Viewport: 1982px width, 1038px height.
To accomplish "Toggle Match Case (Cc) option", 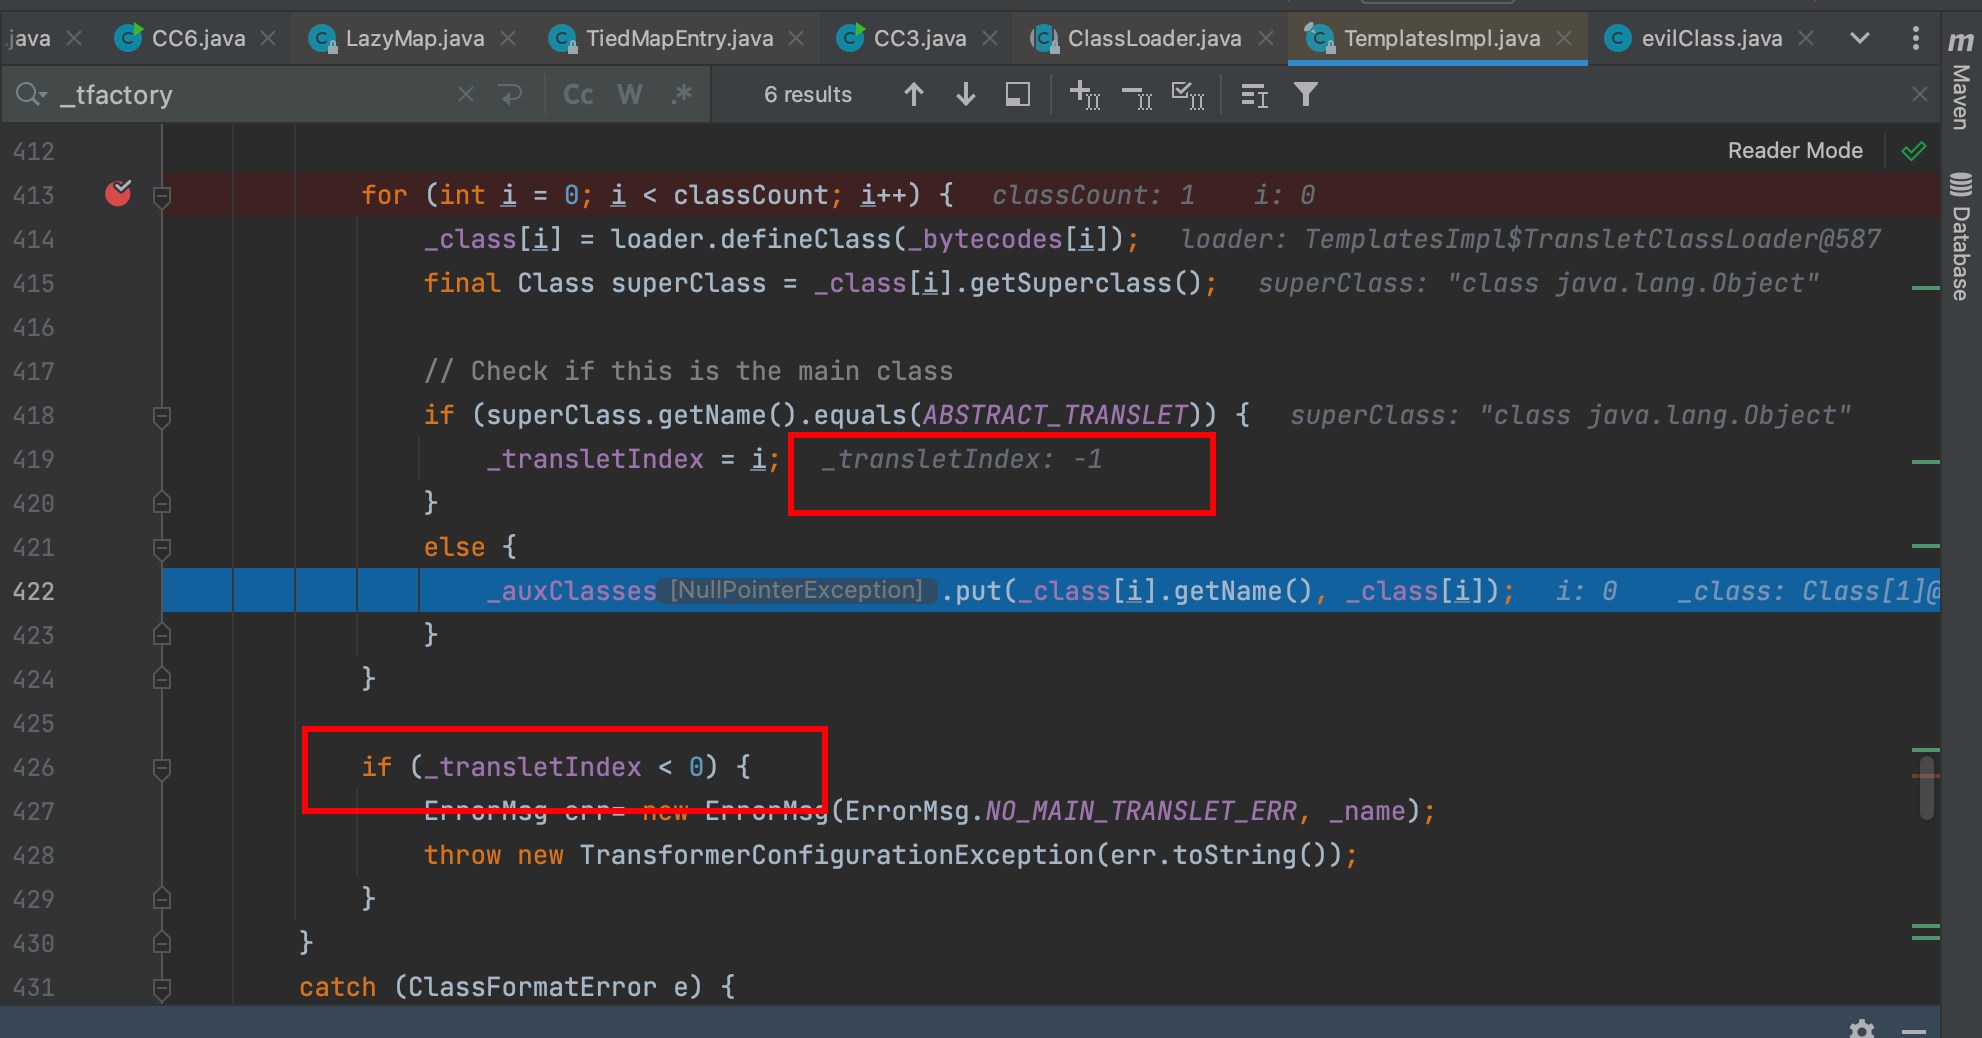I will (578, 94).
